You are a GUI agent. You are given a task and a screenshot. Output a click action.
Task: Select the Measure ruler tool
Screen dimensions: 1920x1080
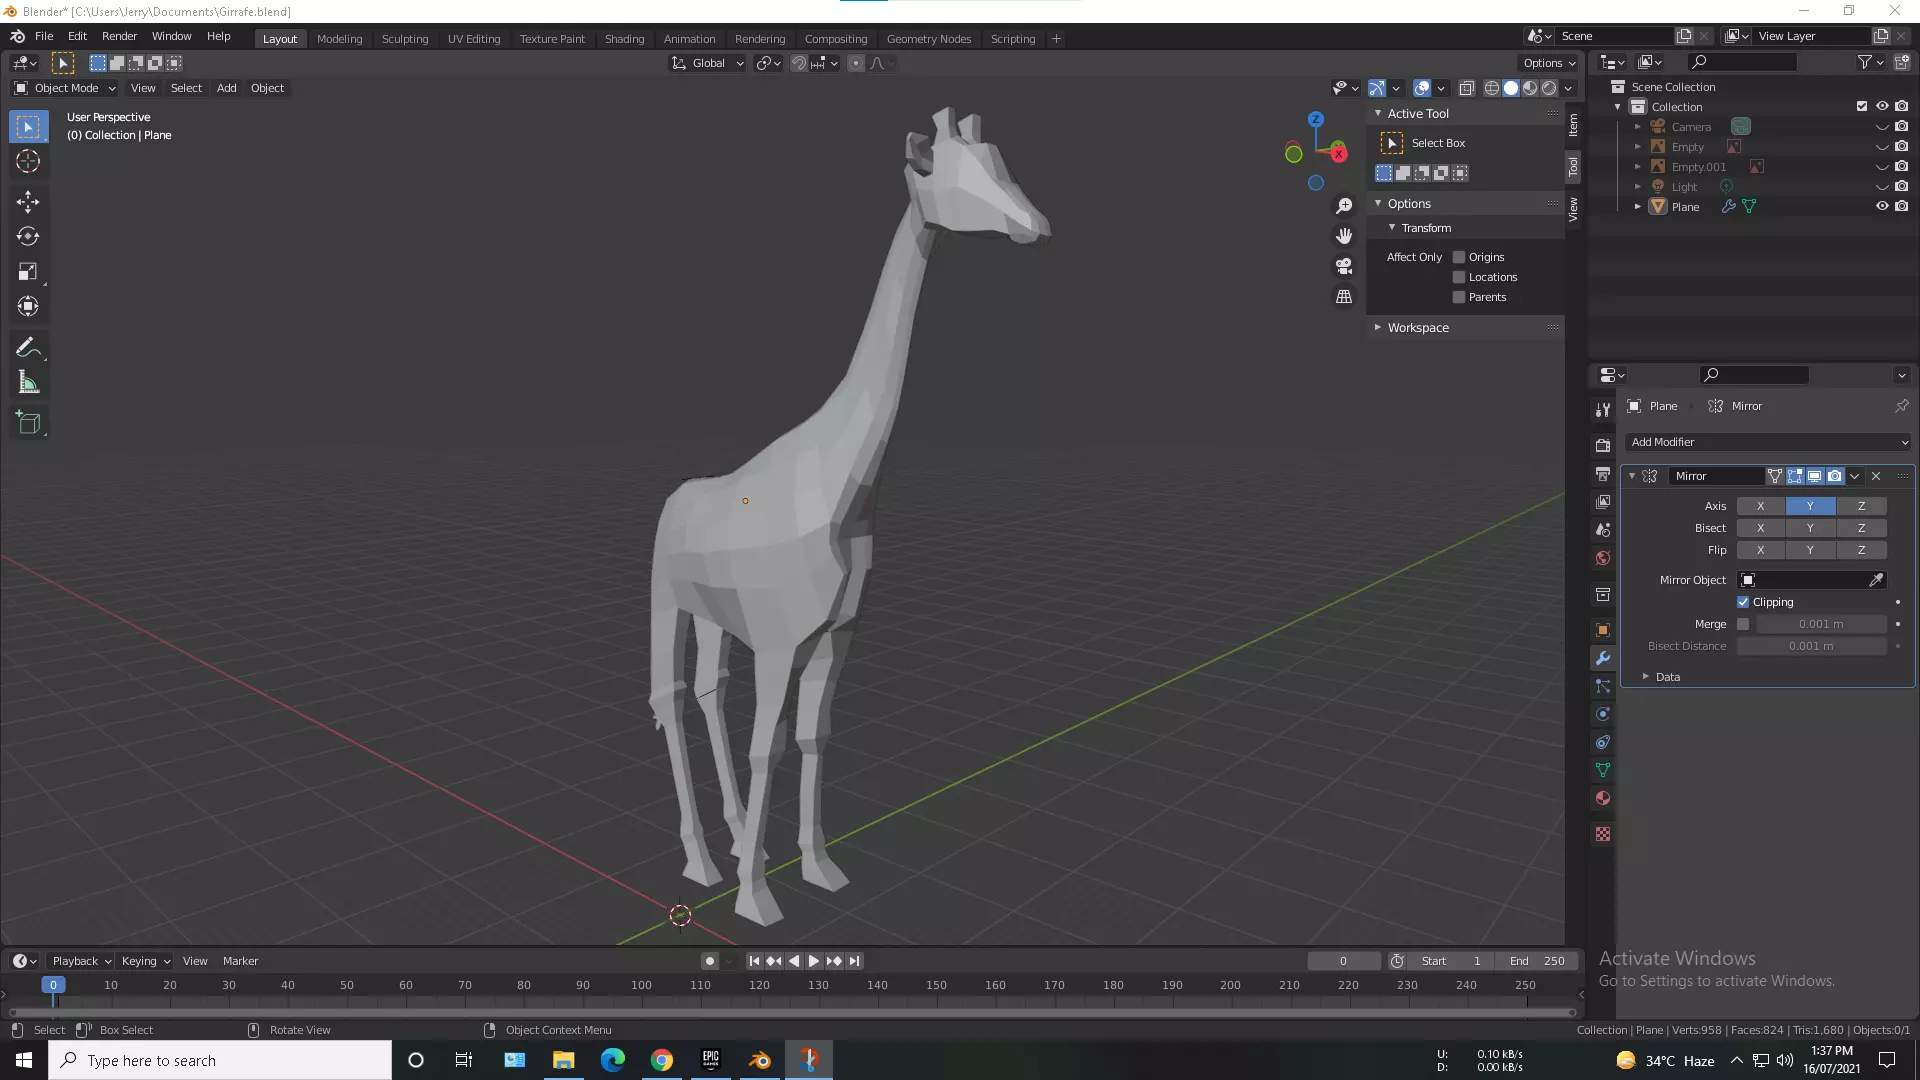[28, 382]
